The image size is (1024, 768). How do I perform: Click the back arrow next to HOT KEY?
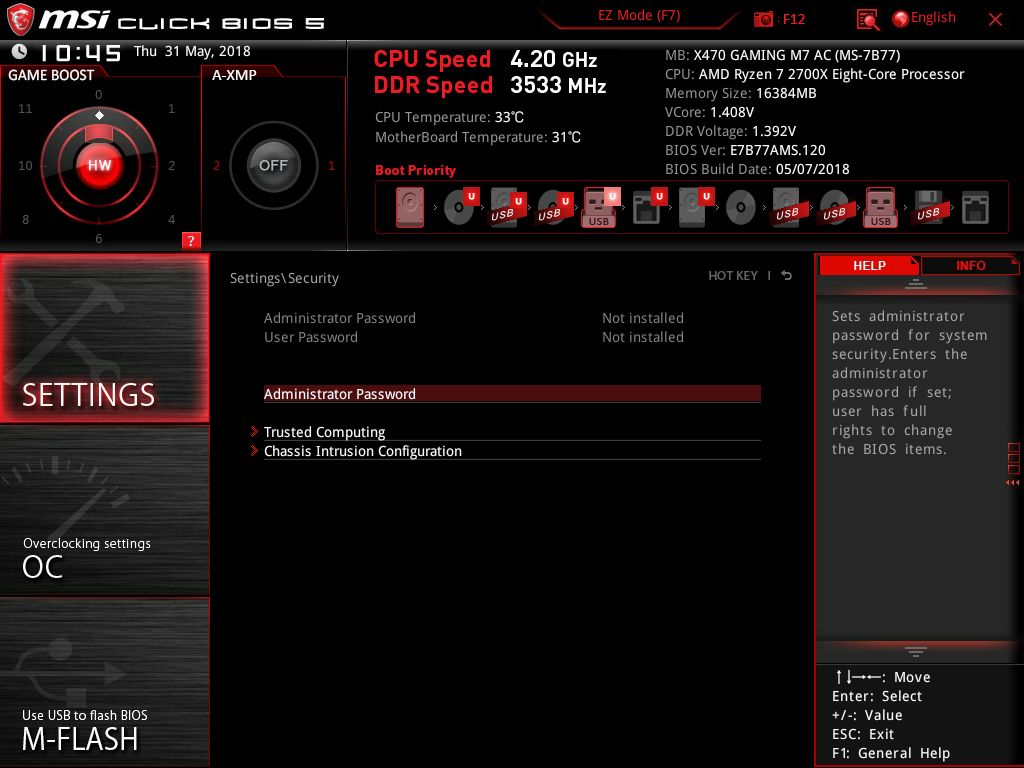[787, 276]
